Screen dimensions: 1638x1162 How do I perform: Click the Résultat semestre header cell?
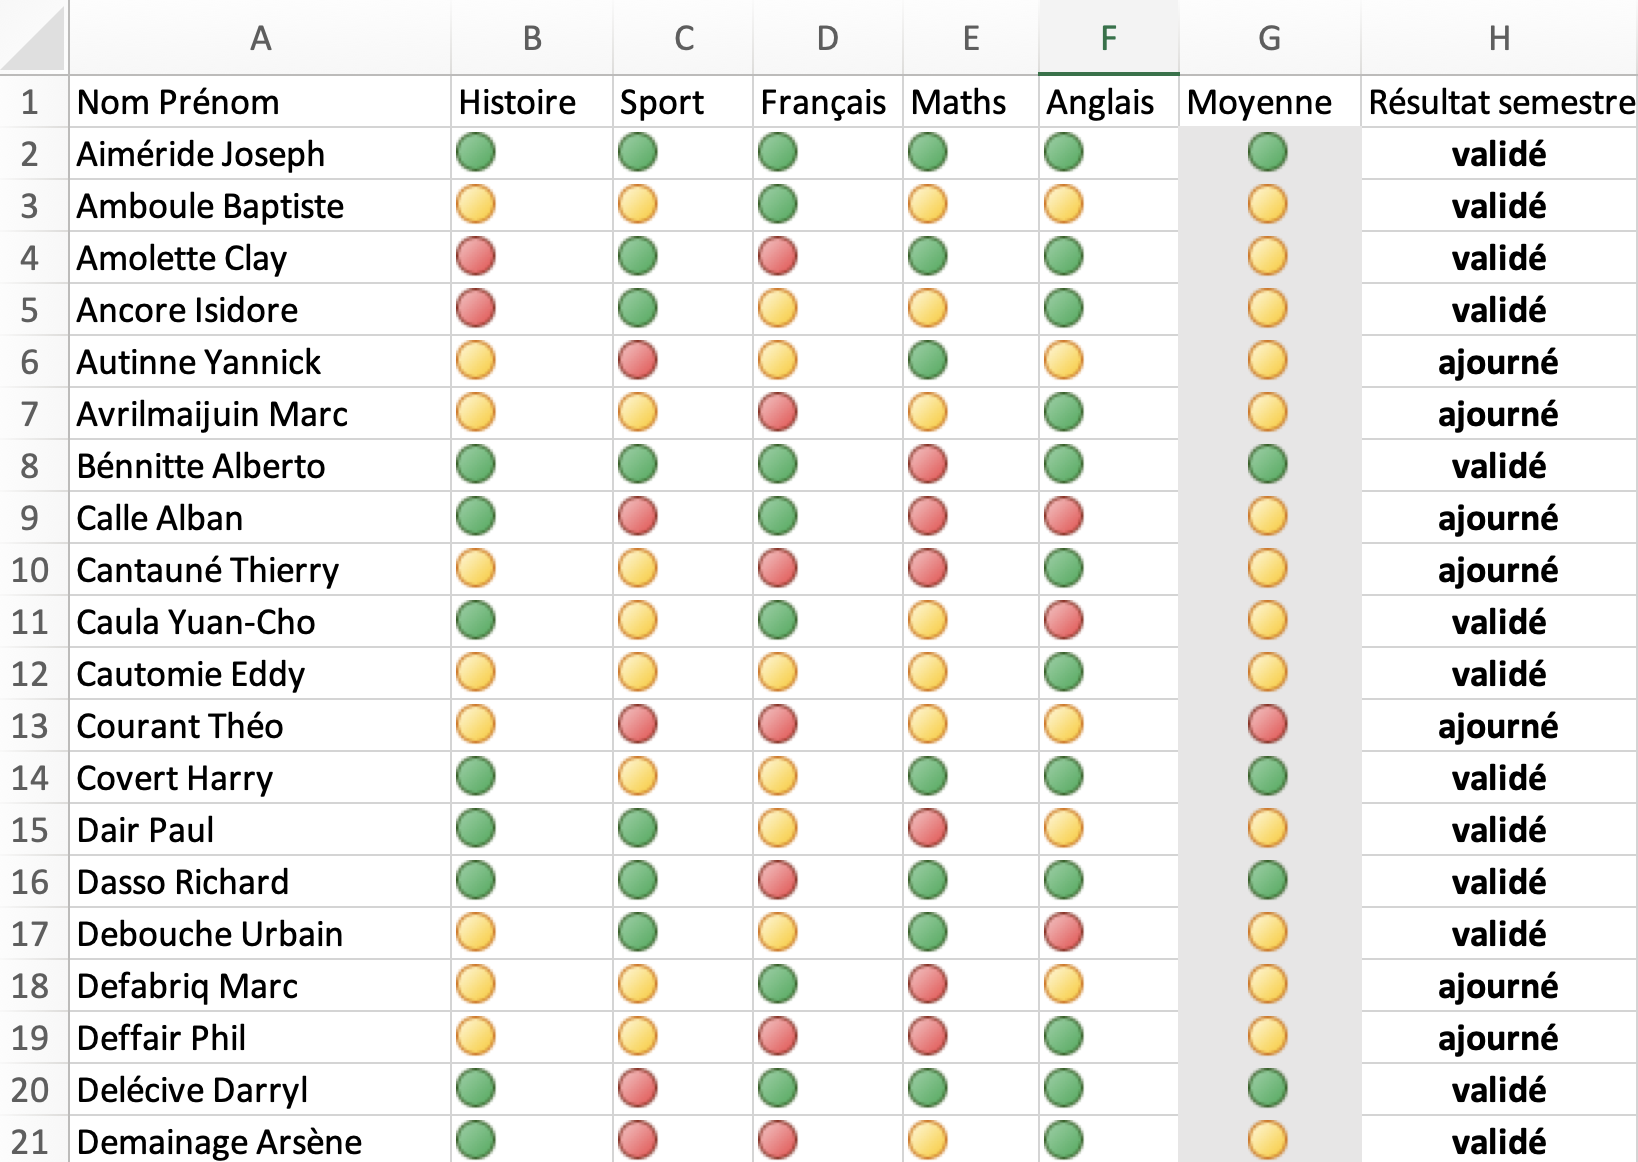click(x=1499, y=102)
